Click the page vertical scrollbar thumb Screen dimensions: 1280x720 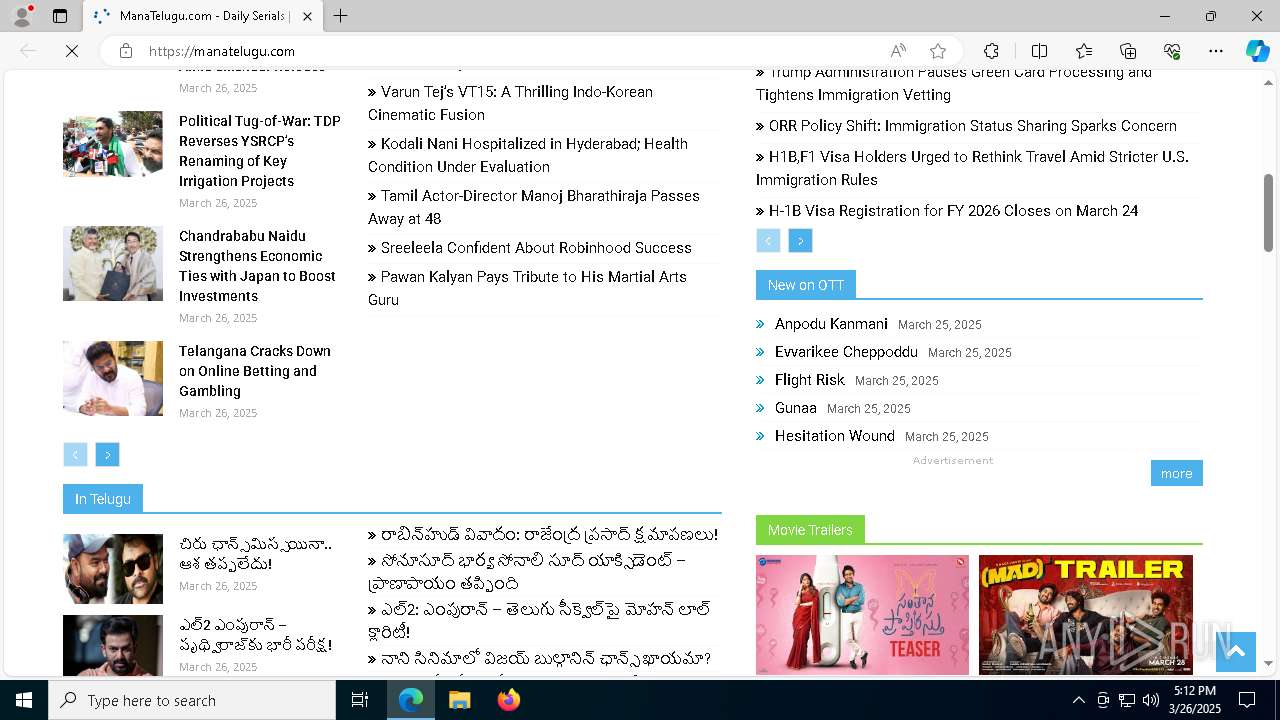tap(1268, 213)
